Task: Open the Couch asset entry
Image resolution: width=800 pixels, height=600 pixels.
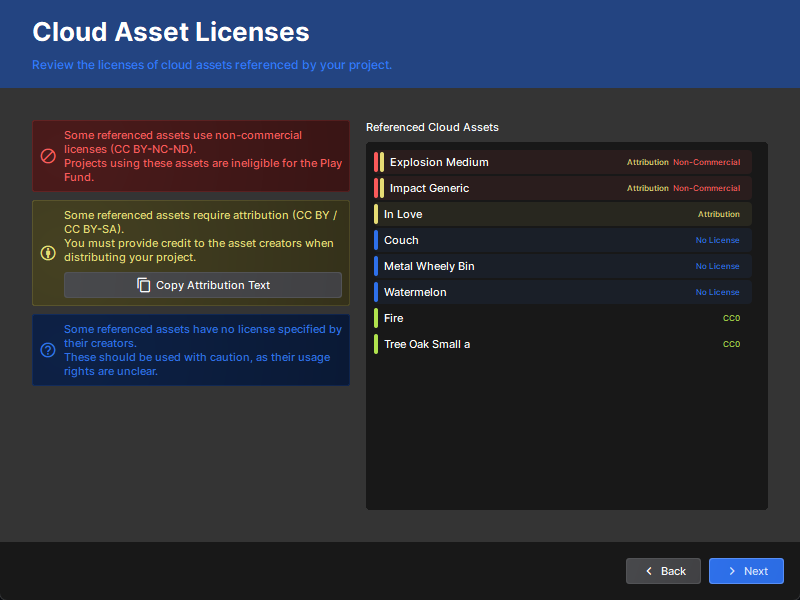Action: coord(562,240)
